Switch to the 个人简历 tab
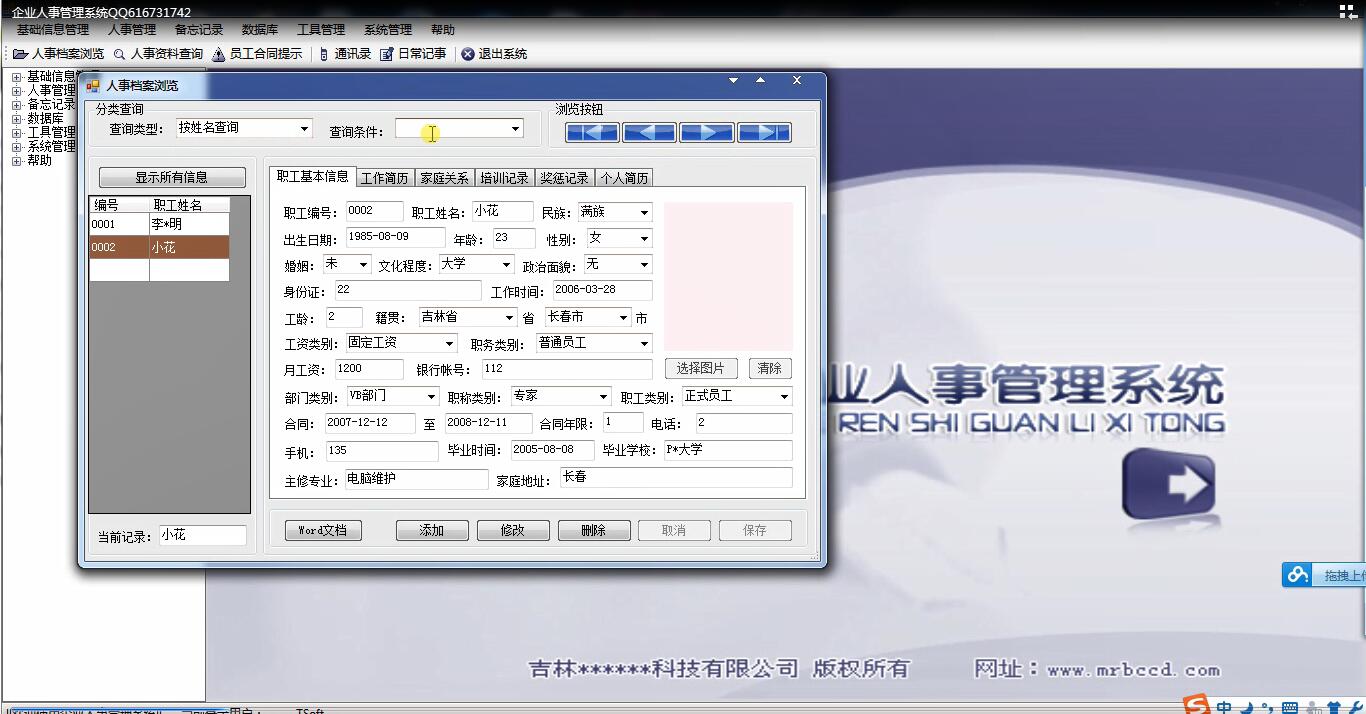Screen dimensions: 1366x714 624,179
